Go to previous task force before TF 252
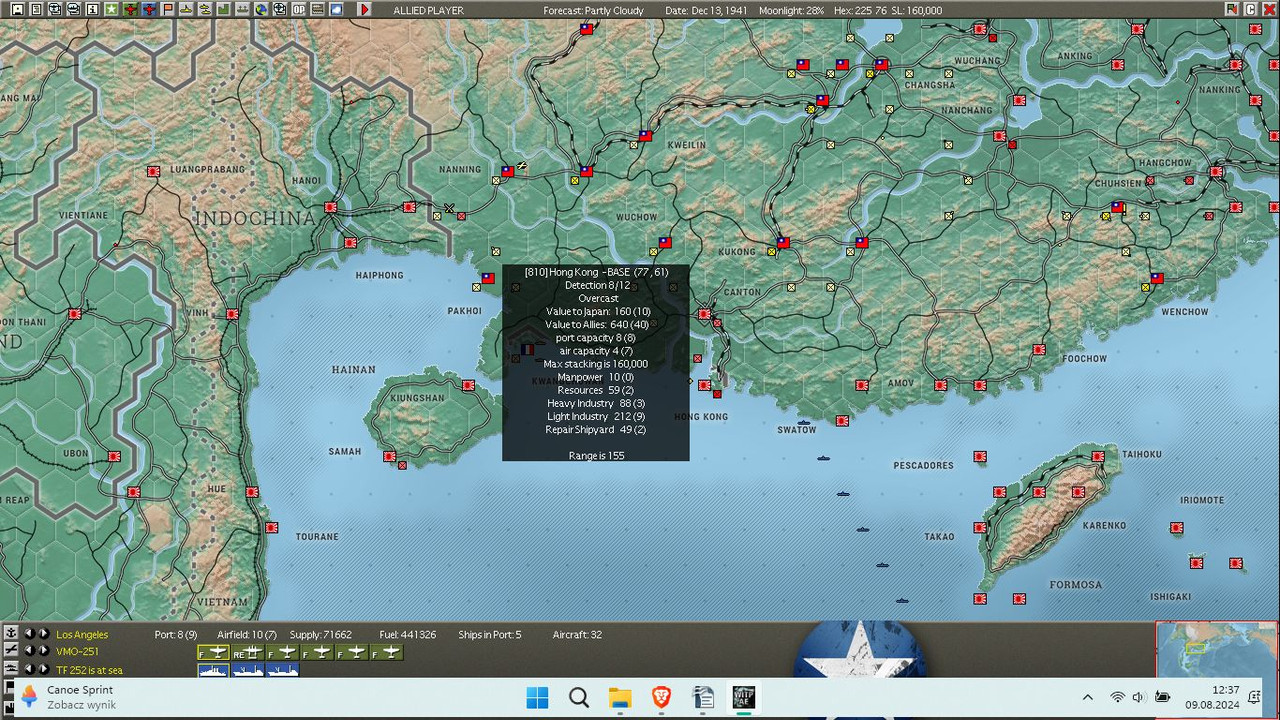The image size is (1280, 720). [x=29, y=669]
